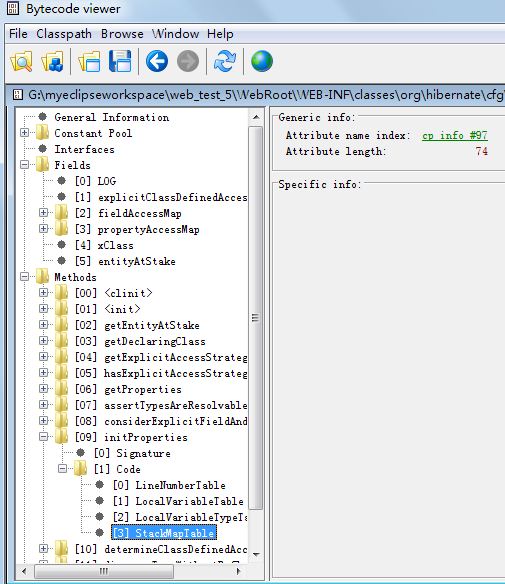The width and height of the screenshot is (505, 584).
Task: Click the horizontal scrollbar left arrow
Action: point(24,571)
